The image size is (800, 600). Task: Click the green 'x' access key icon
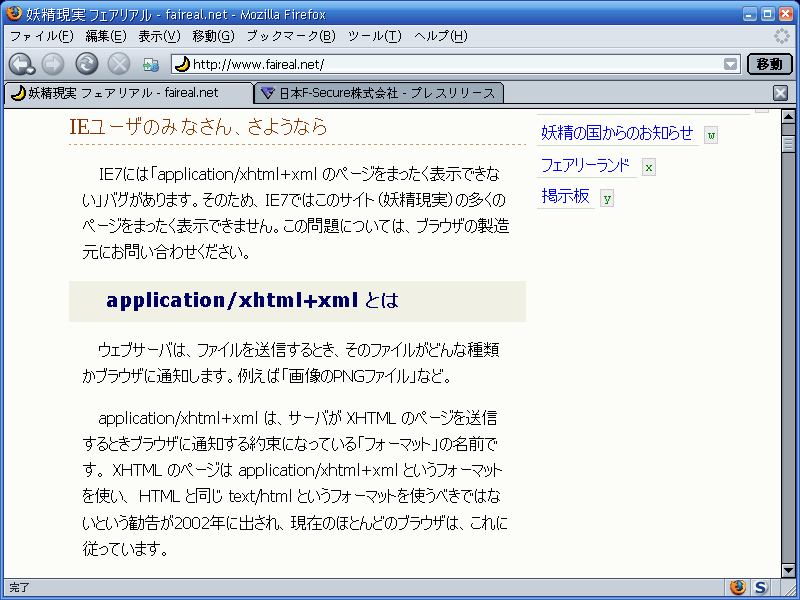pos(648,167)
